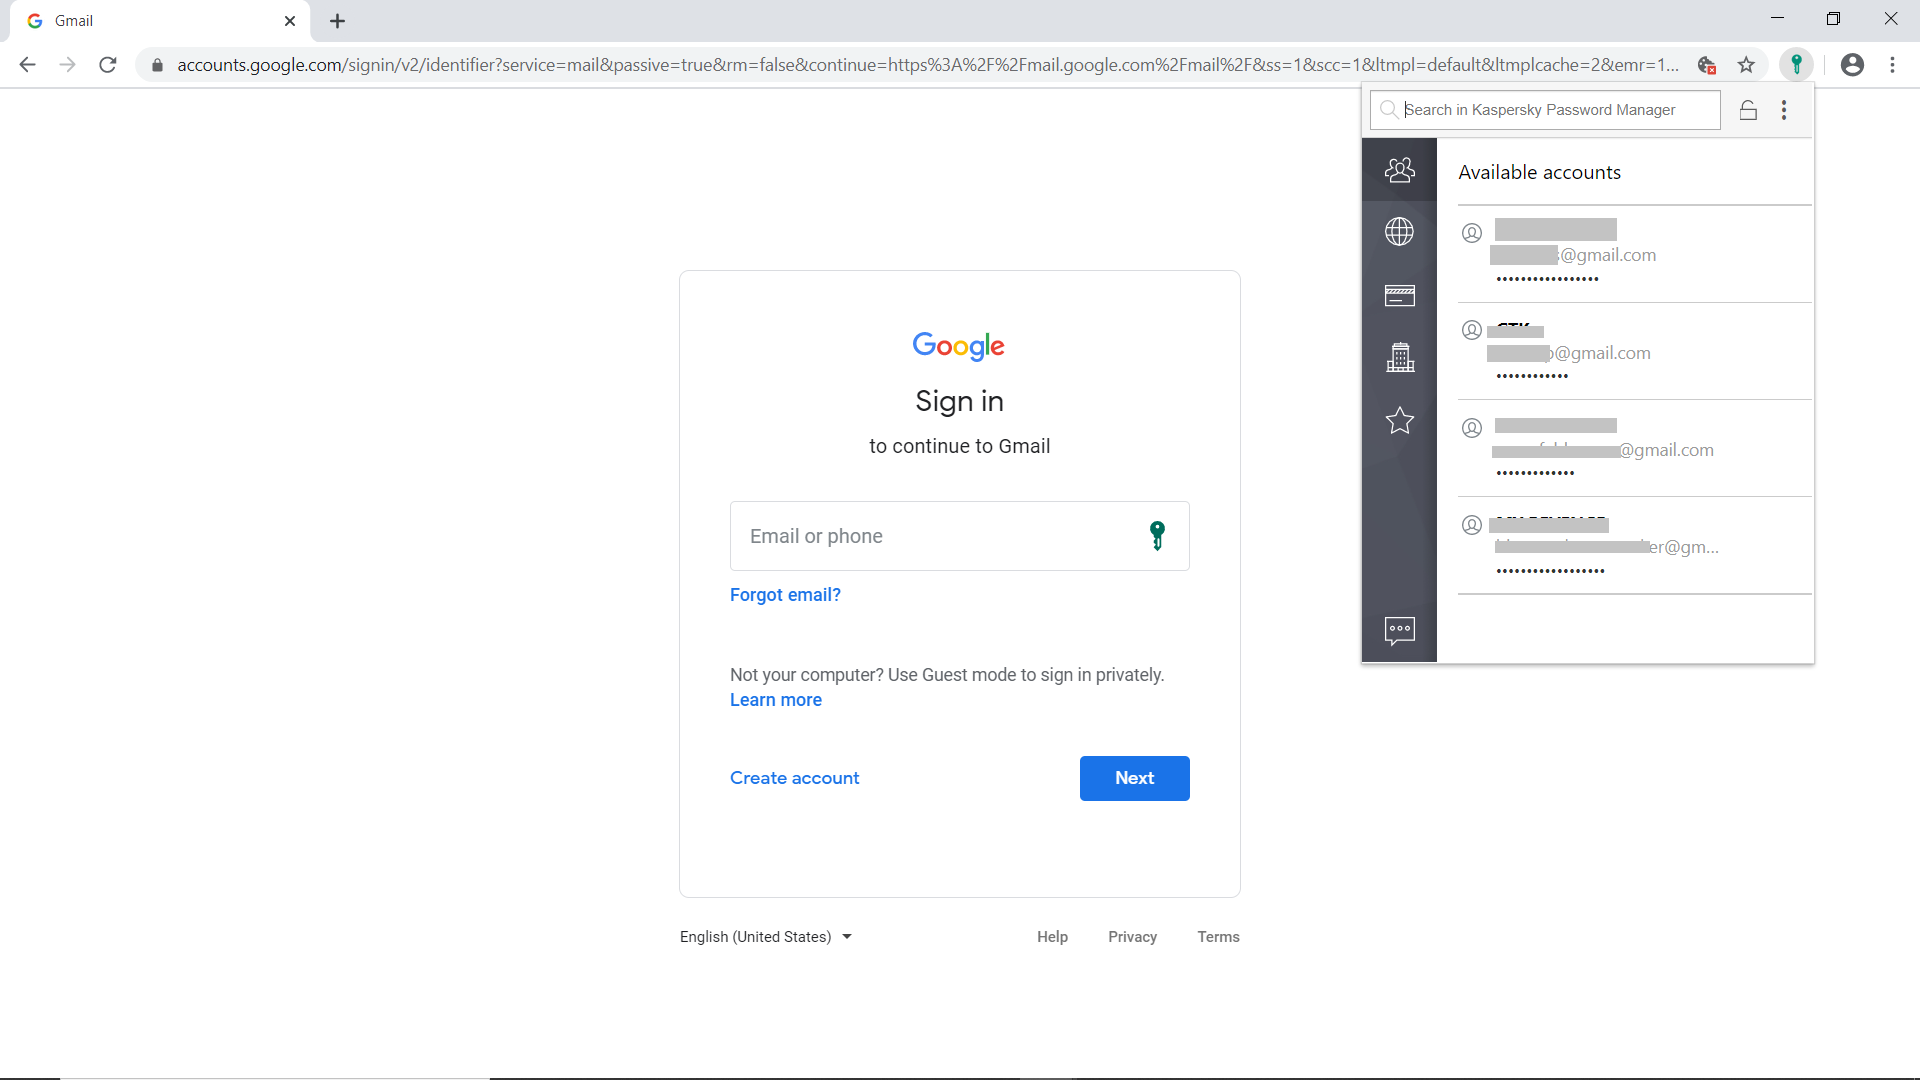Open Kaspersky popup three-dot menu
Screen dimensions: 1920x1080
tap(1784, 110)
